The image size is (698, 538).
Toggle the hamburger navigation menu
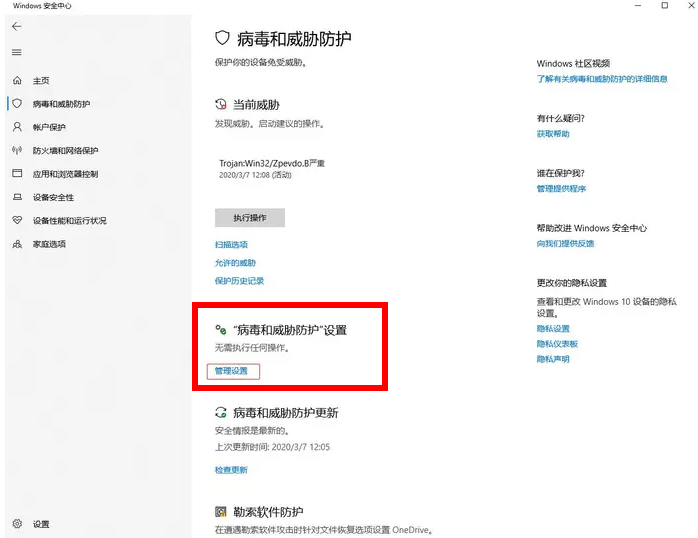[x=17, y=53]
